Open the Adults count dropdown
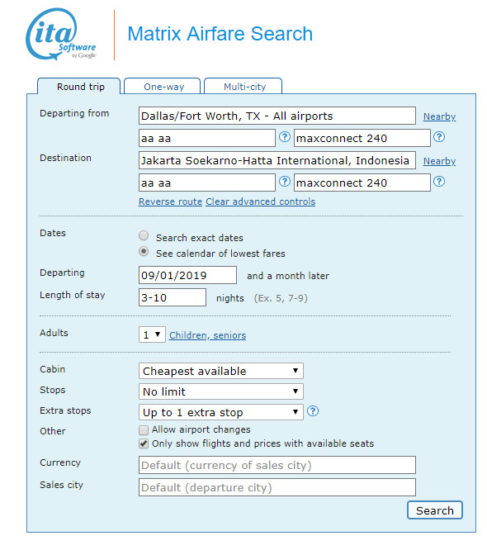 click(x=152, y=335)
